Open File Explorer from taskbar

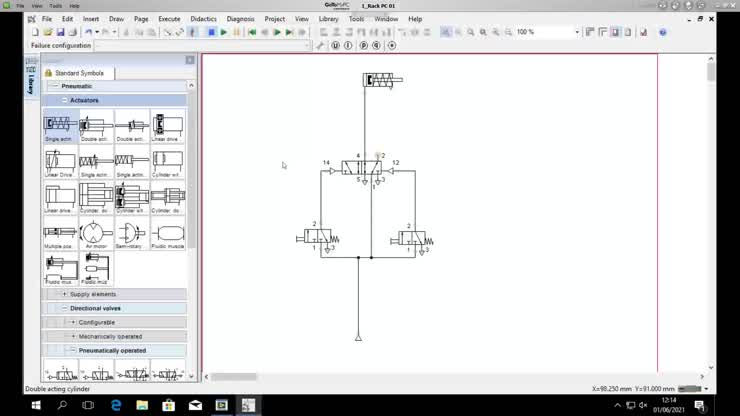[x=142, y=405]
